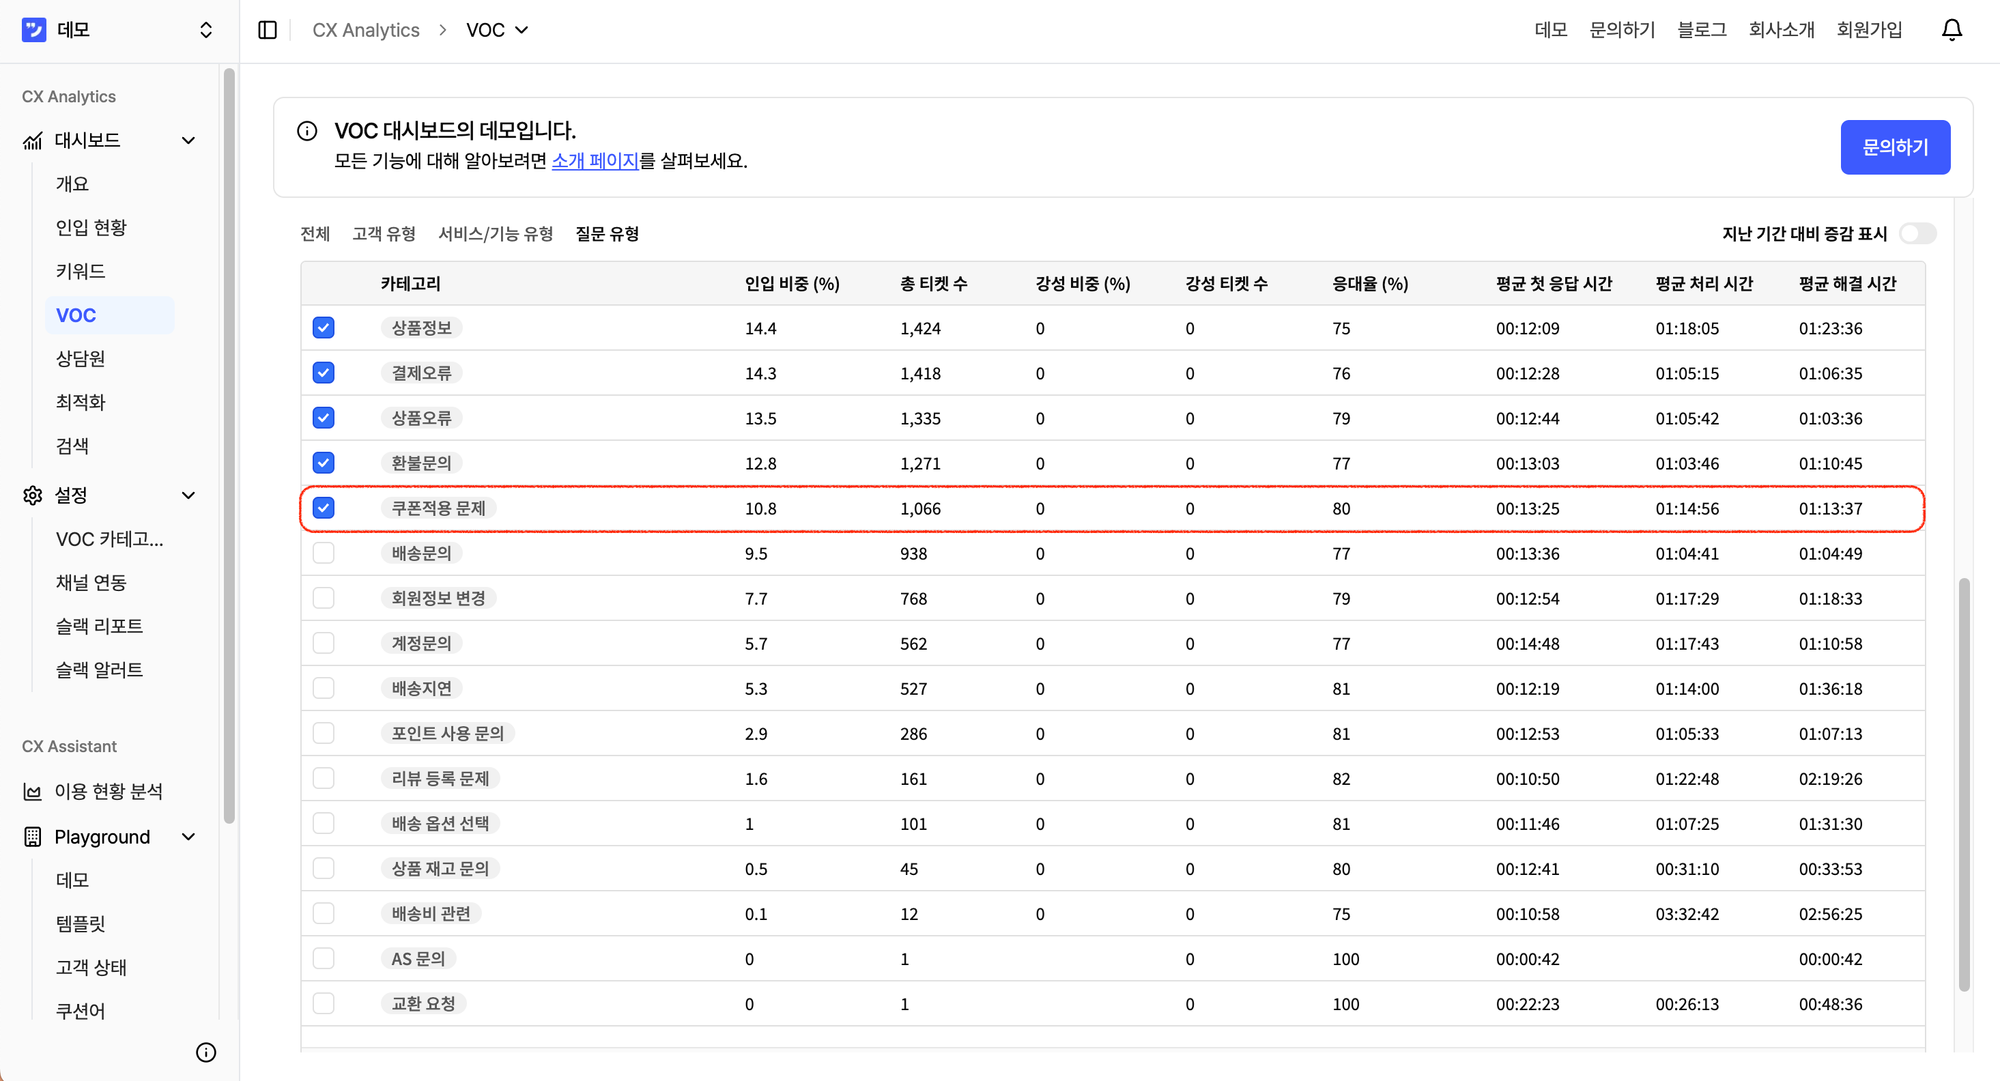Click the demo workspace logo icon
Image resolution: width=2000 pixels, height=1081 pixels.
click(x=33, y=29)
